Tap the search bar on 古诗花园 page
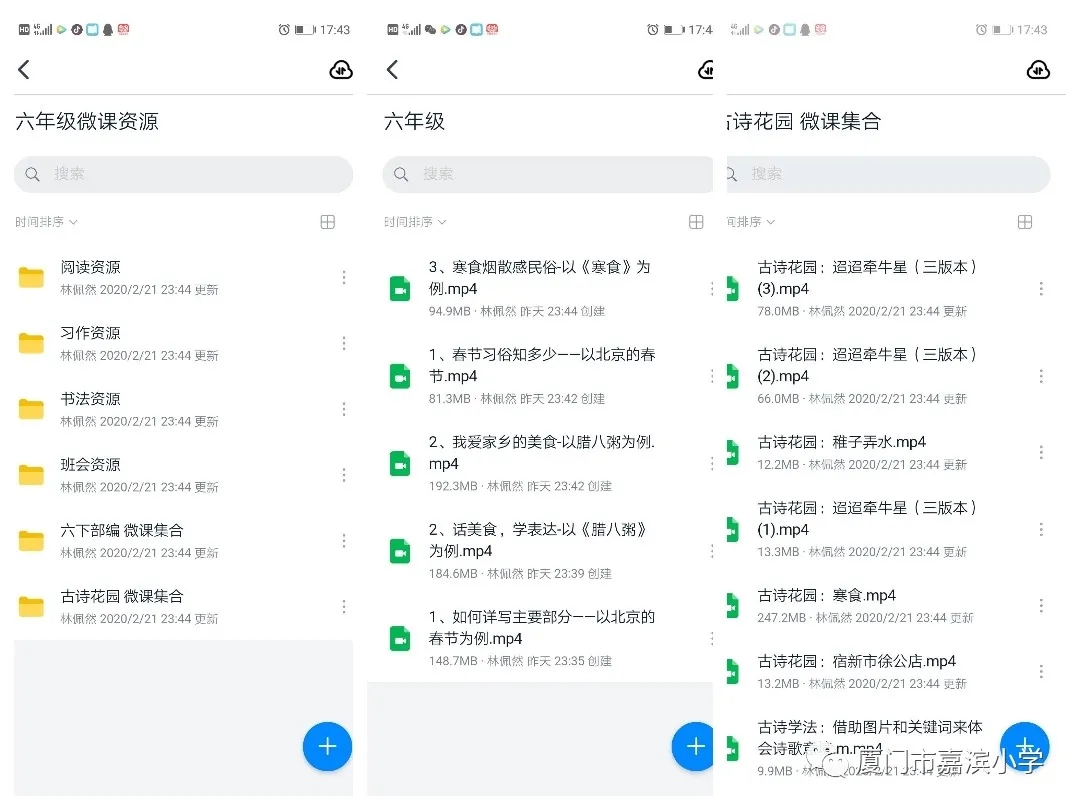The height and width of the screenshot is (810, 1080). pos(888,174)
